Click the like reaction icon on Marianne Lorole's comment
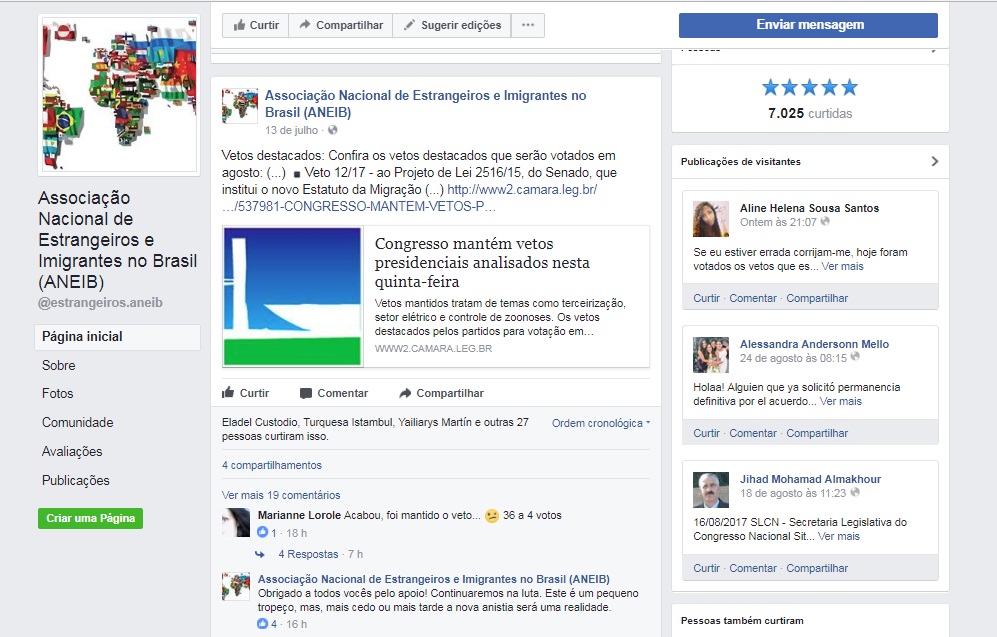This screenshot has height=637, width=997. 263,532
